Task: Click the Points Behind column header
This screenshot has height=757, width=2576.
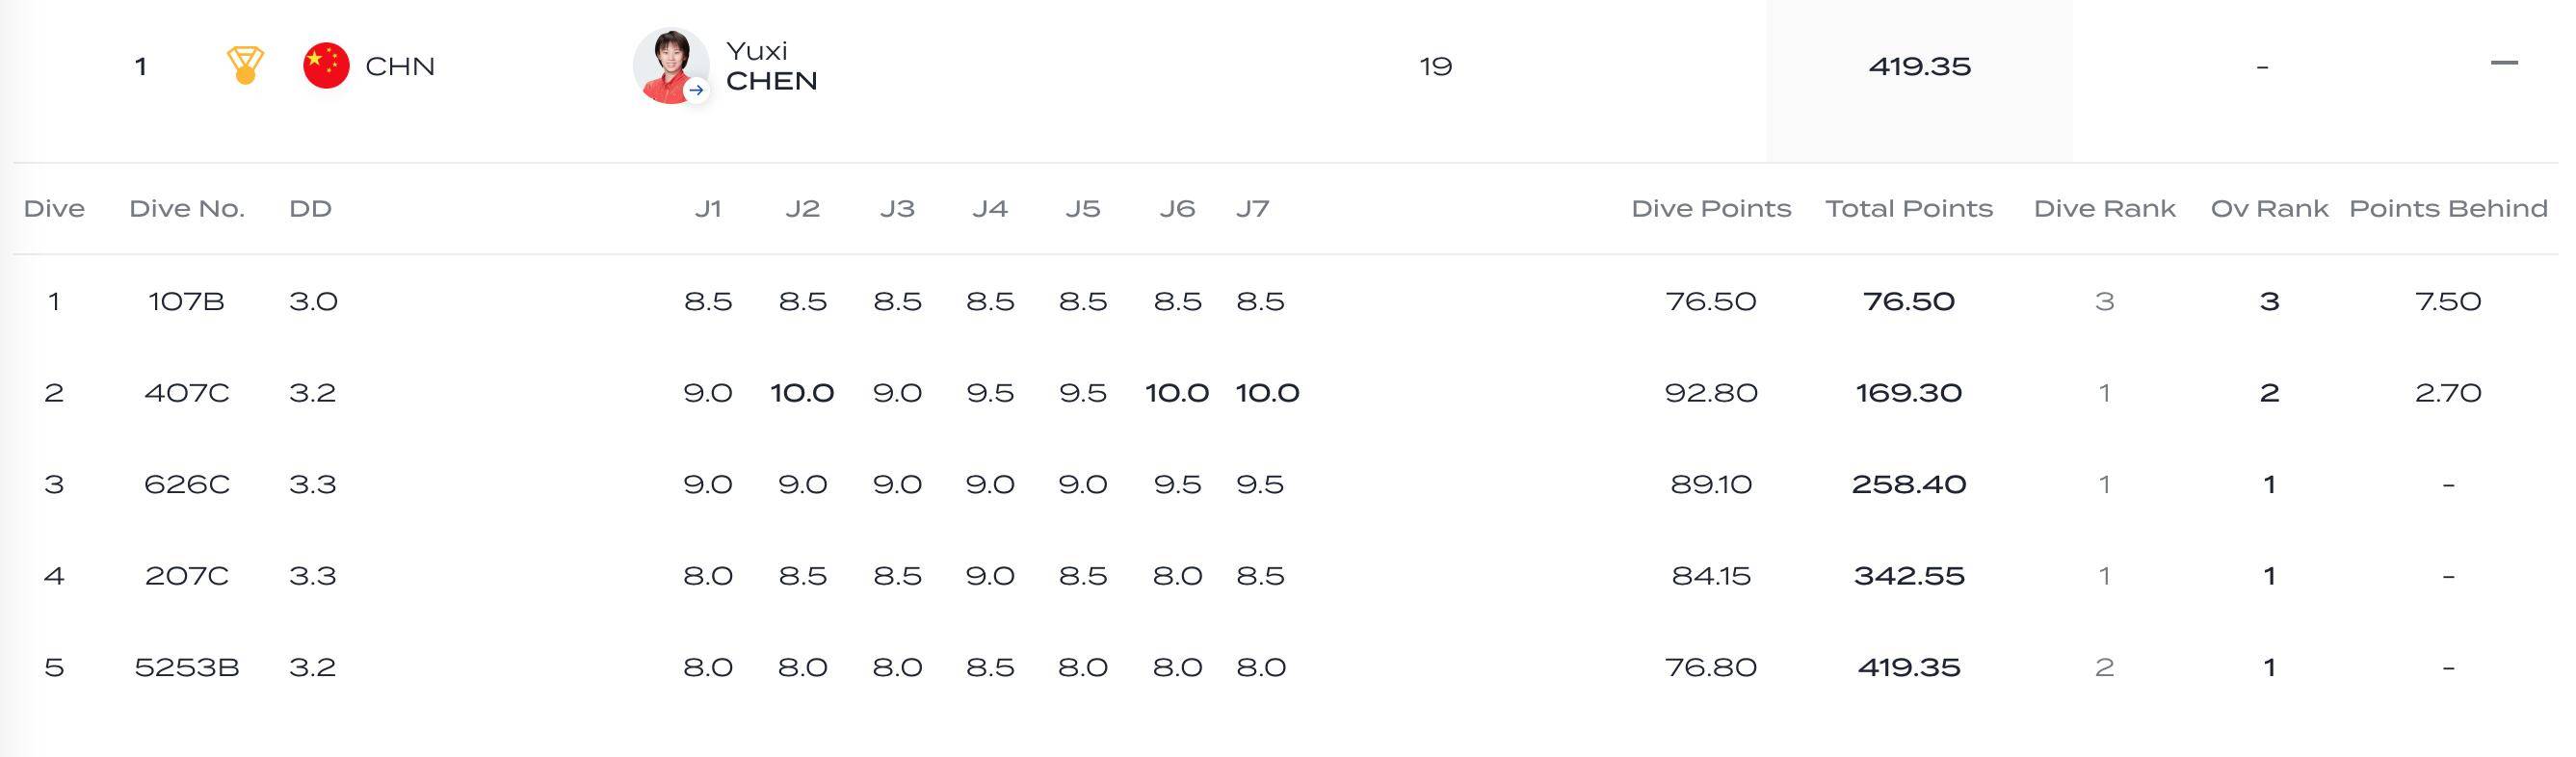Action: point(2448,208)
